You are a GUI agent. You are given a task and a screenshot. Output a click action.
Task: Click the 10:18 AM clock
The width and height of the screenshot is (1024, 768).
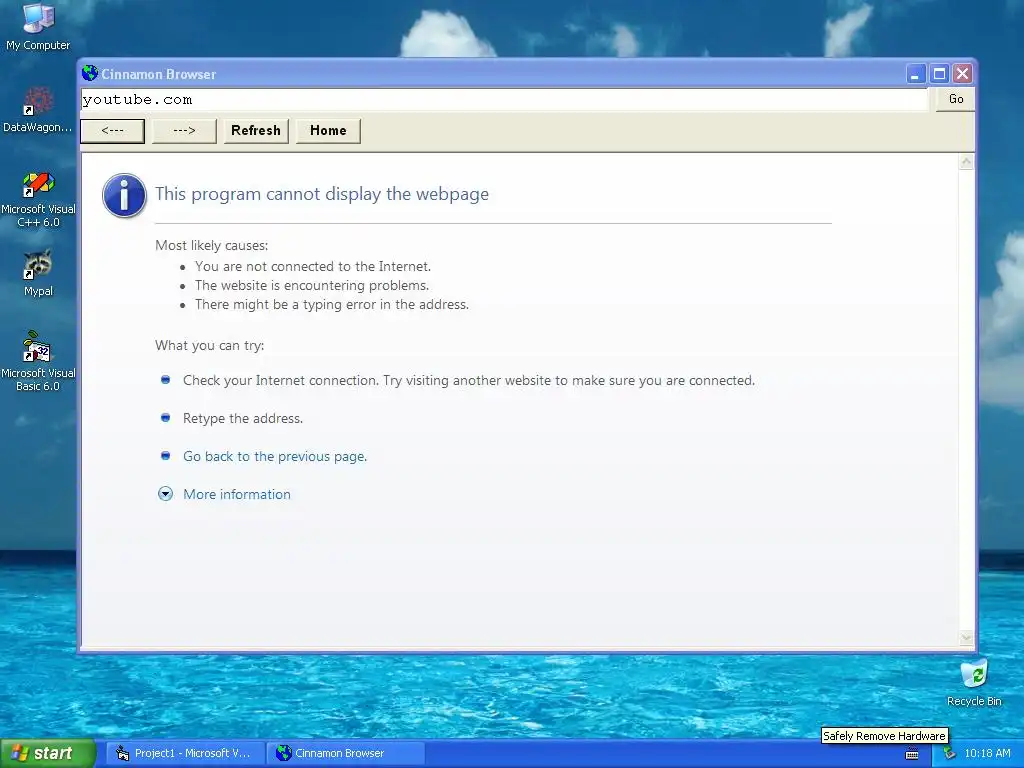[x=987, y=754]
